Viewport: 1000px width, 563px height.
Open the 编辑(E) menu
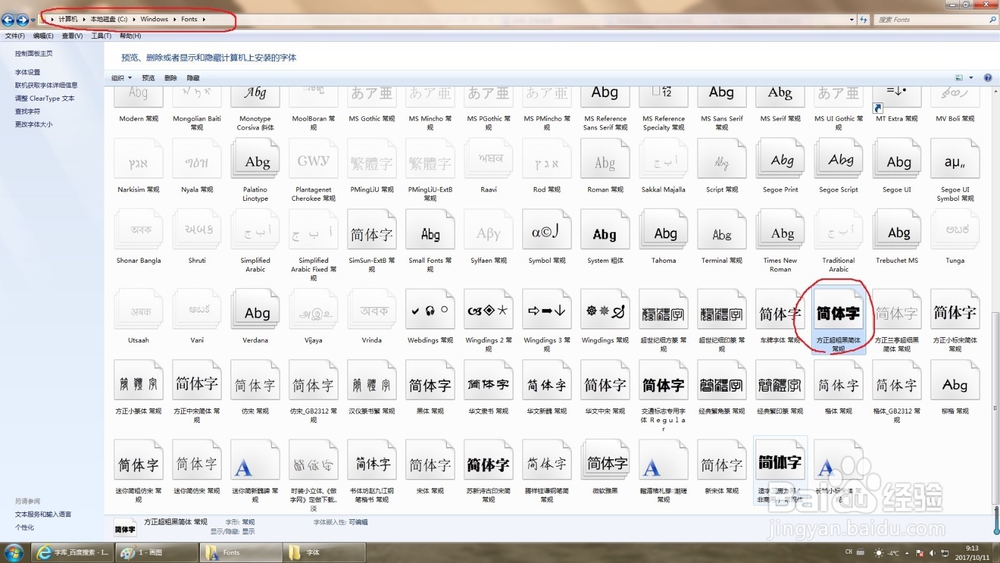coord(43,36)
